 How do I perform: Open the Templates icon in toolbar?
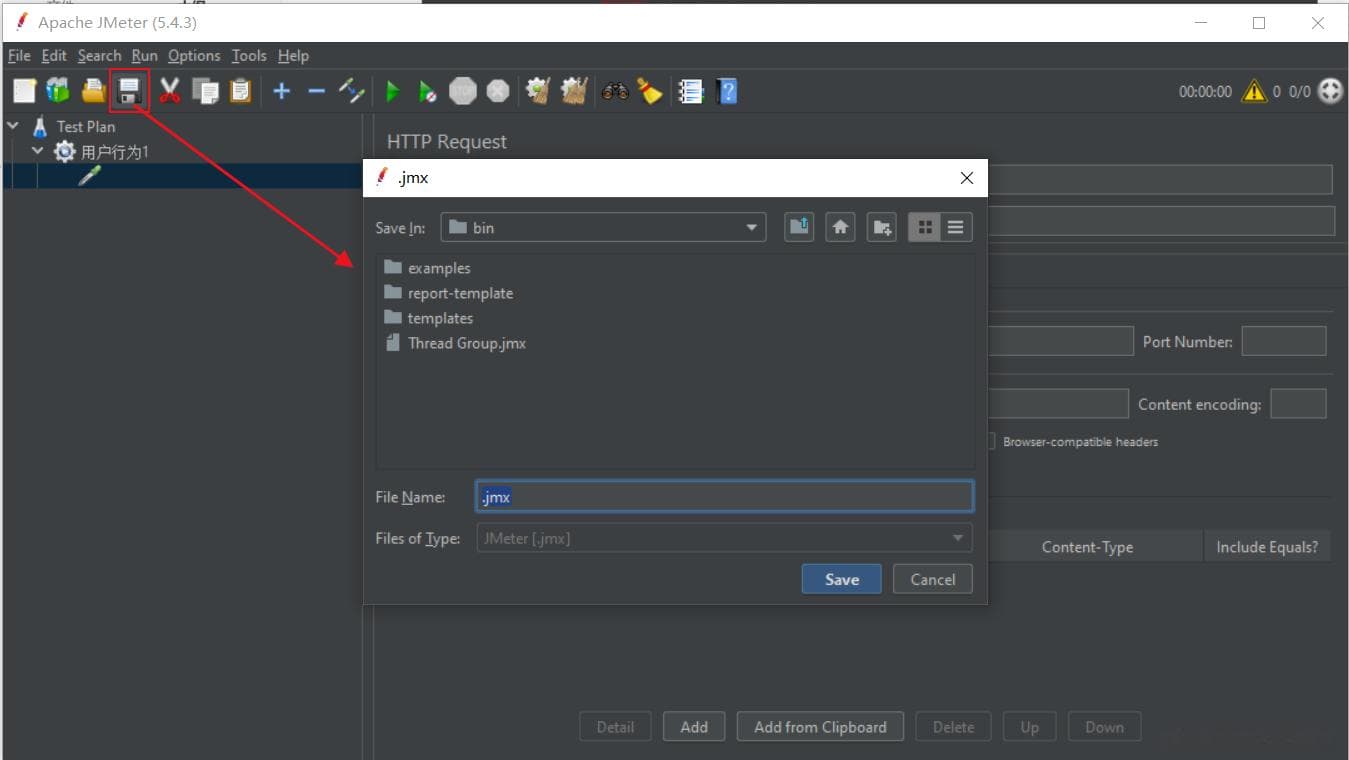pyautogui.click(x=59, y=92)
